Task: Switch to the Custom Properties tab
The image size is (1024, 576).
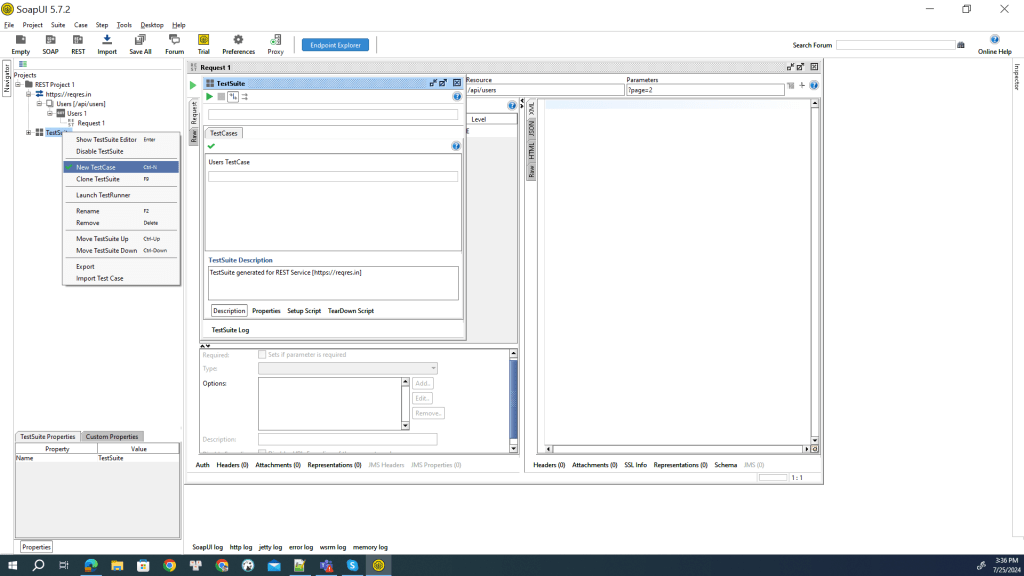Action: coord(111,437)
